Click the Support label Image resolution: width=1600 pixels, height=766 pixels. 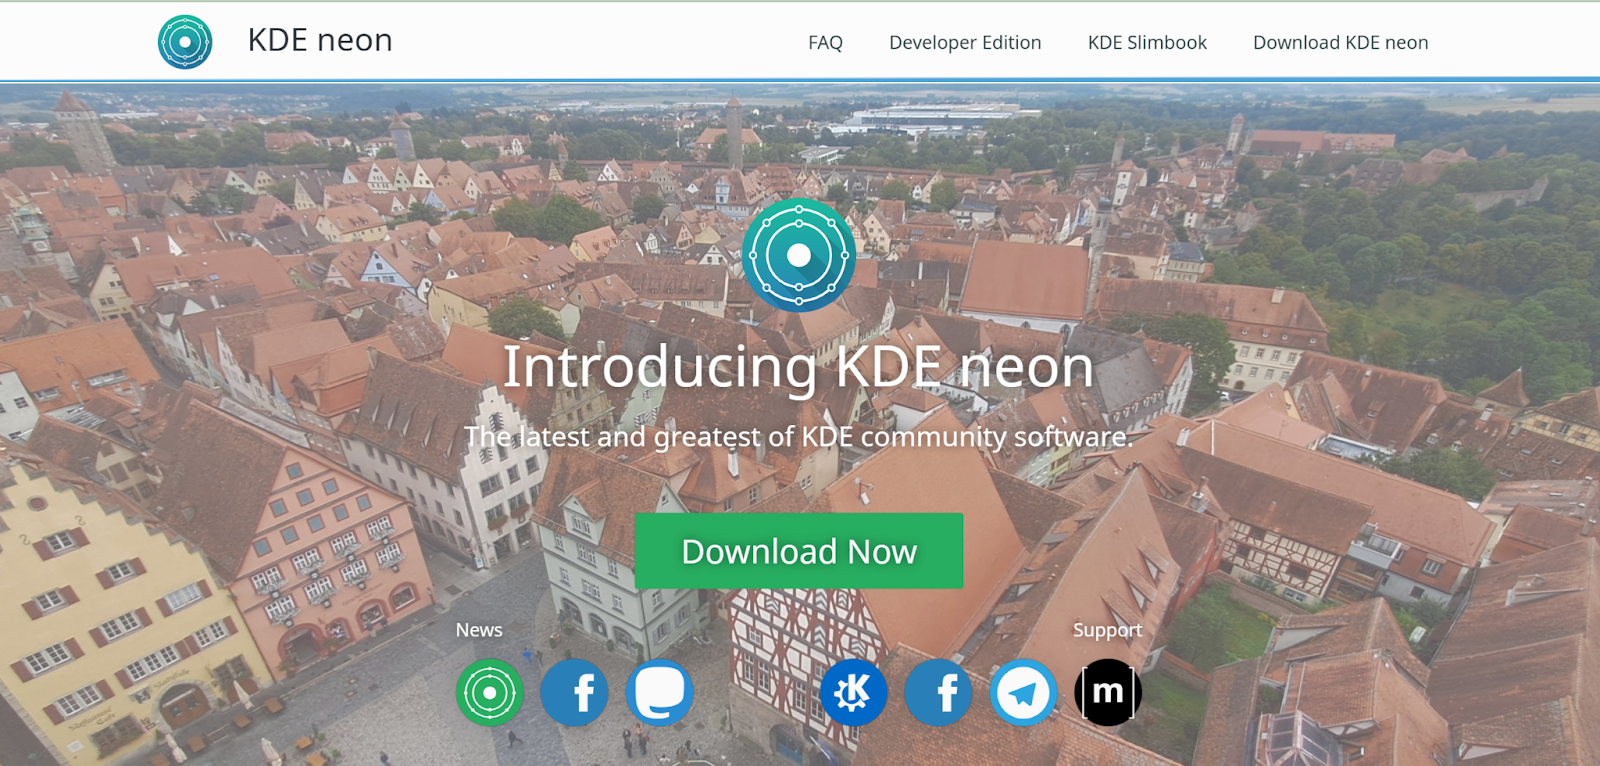coord(1107,630)
